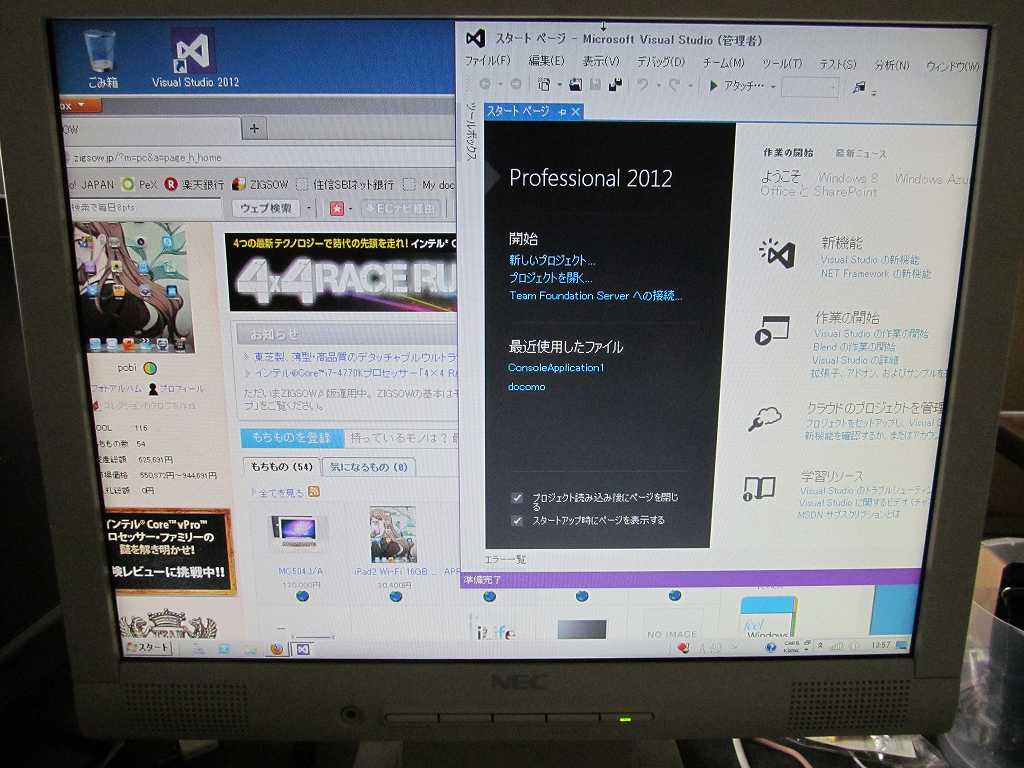Open recent file ConsoleApplication1
The height and width of the screenshot is (768, 1024).
(x=556, y=368)
